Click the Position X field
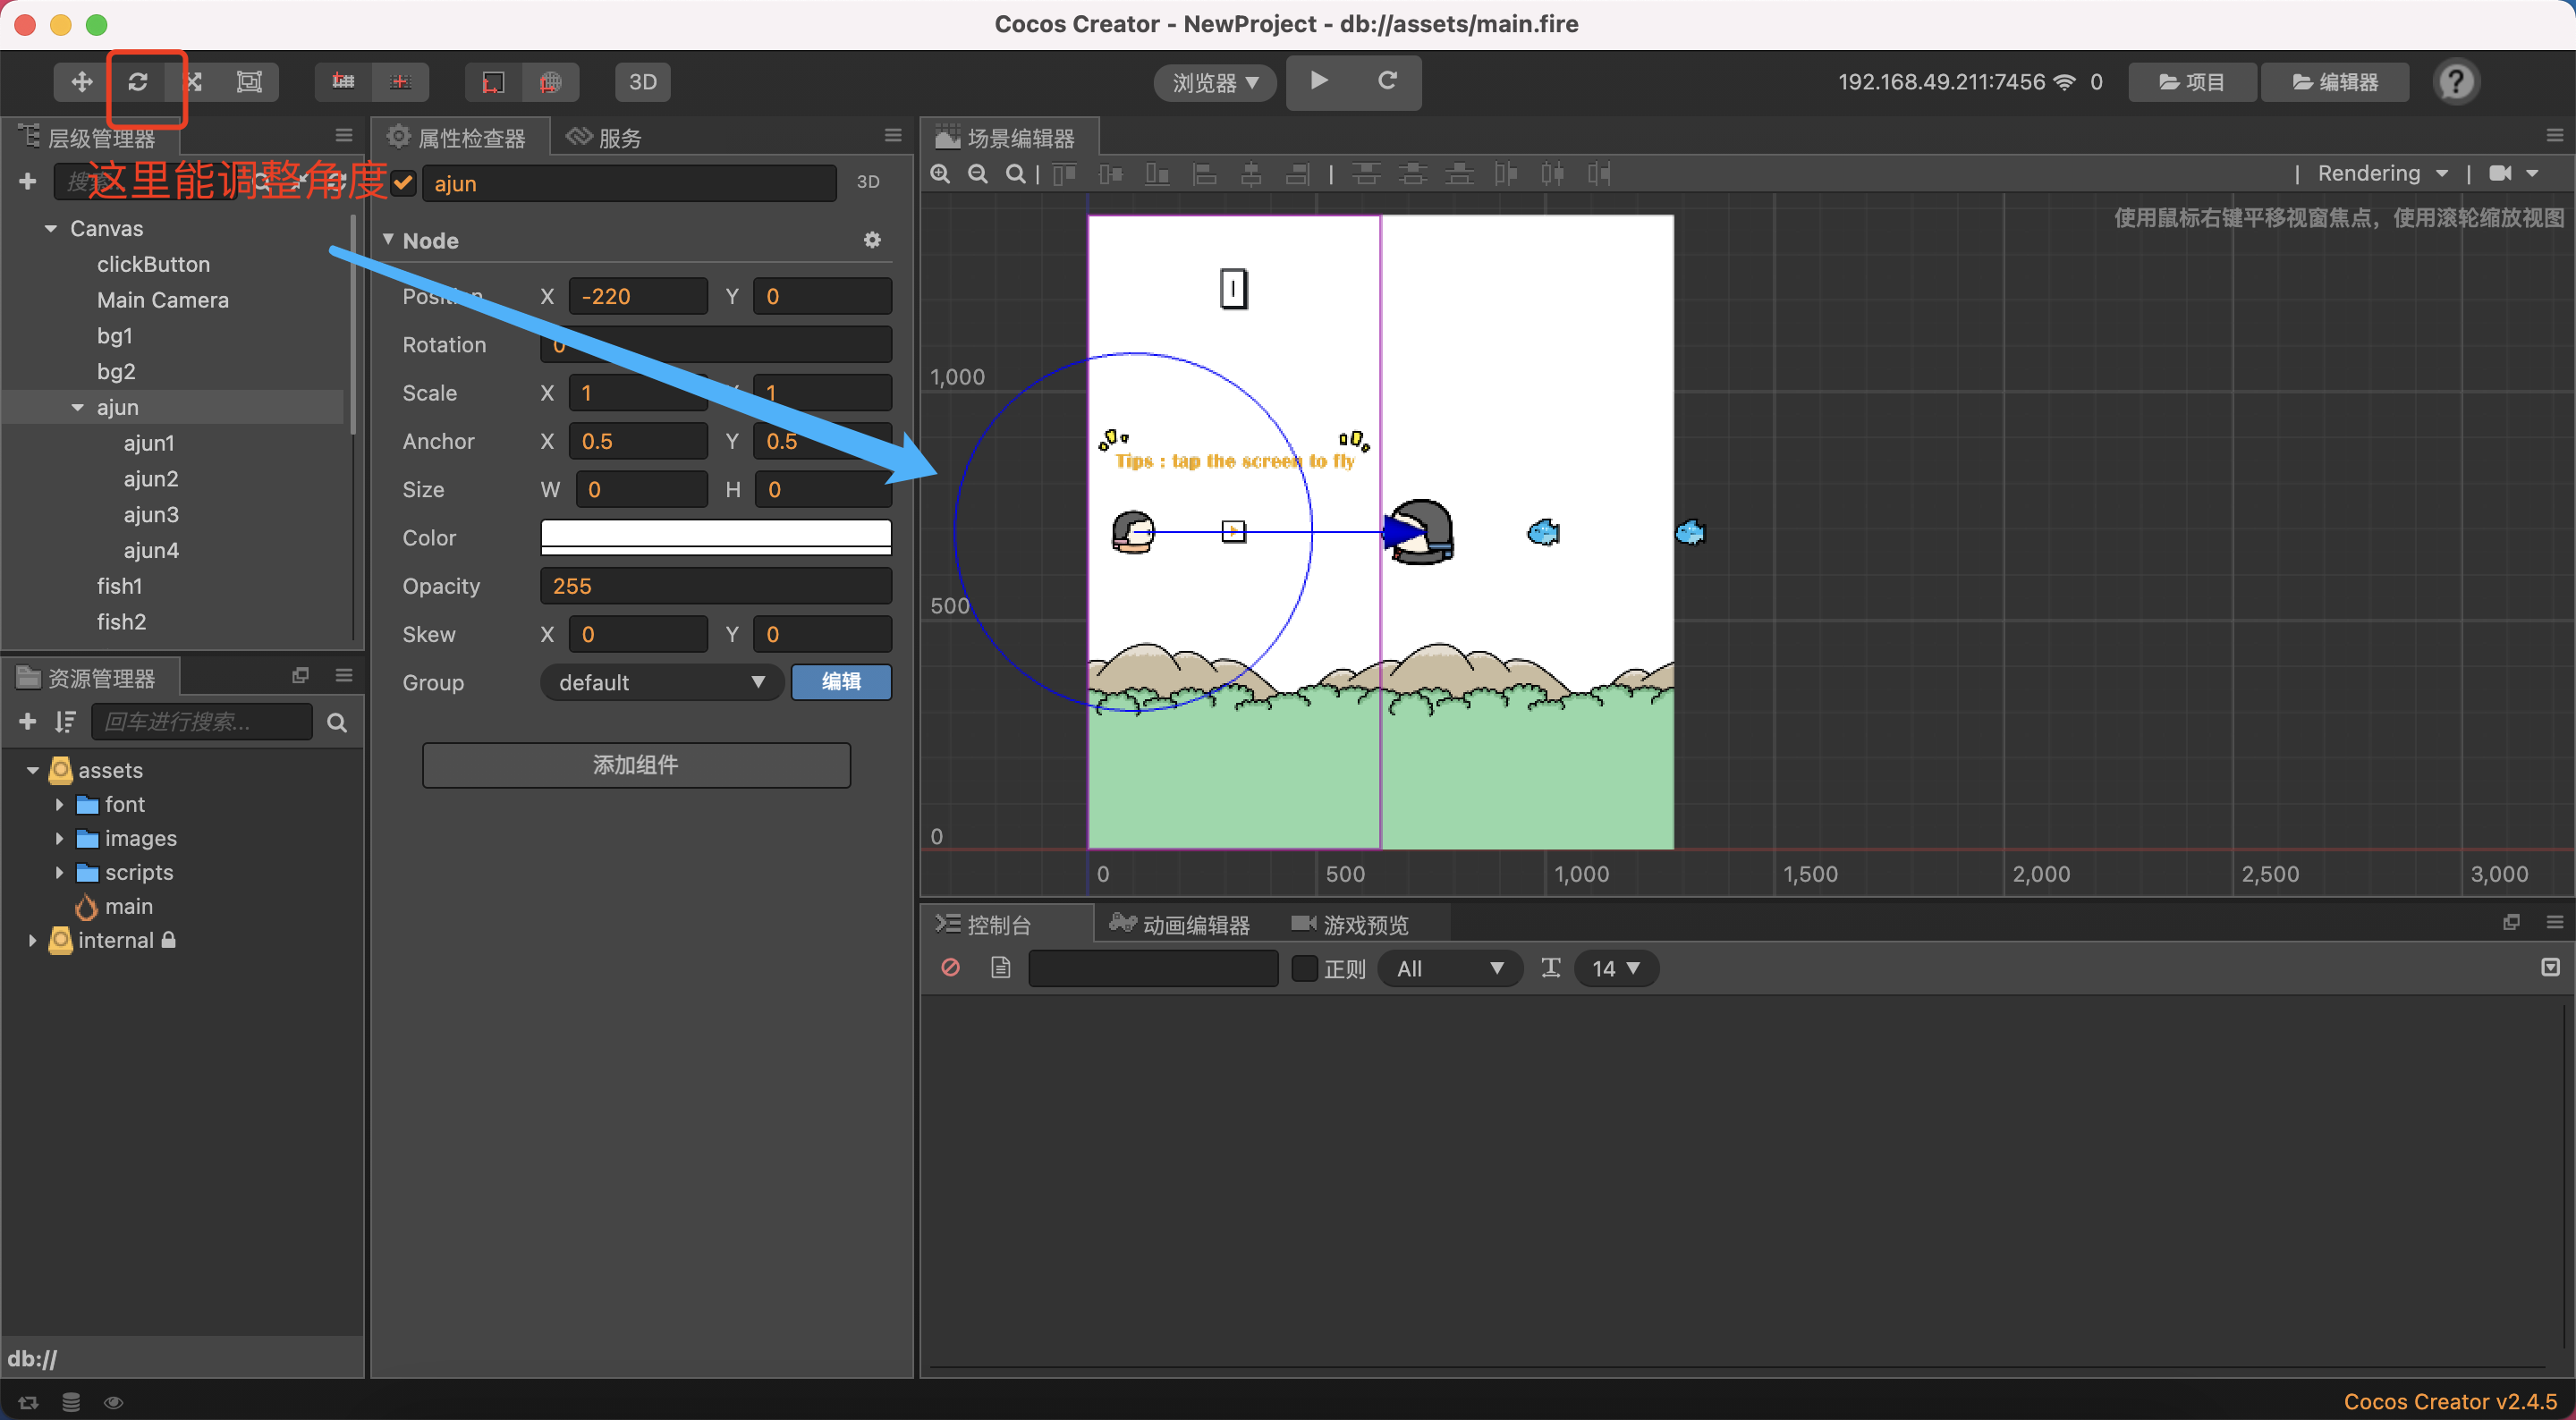Screen dimensions: 2576x1420 click(638, 296)
